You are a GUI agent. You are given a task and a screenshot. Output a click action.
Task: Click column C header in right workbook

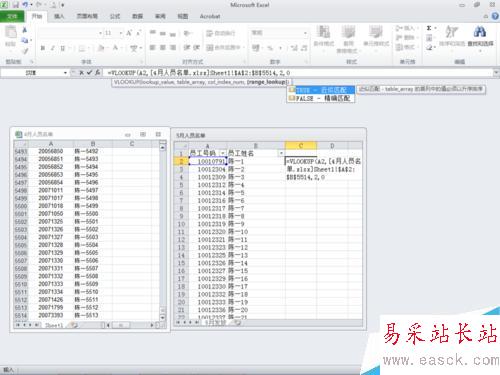click(x=301, y=145)
